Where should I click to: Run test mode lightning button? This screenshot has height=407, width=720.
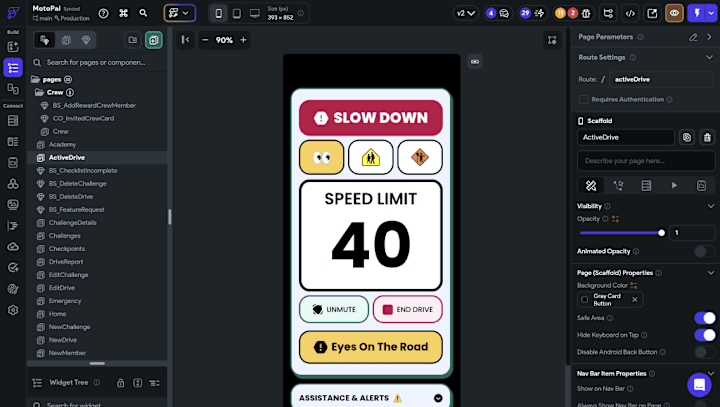(x=697, y=13)
